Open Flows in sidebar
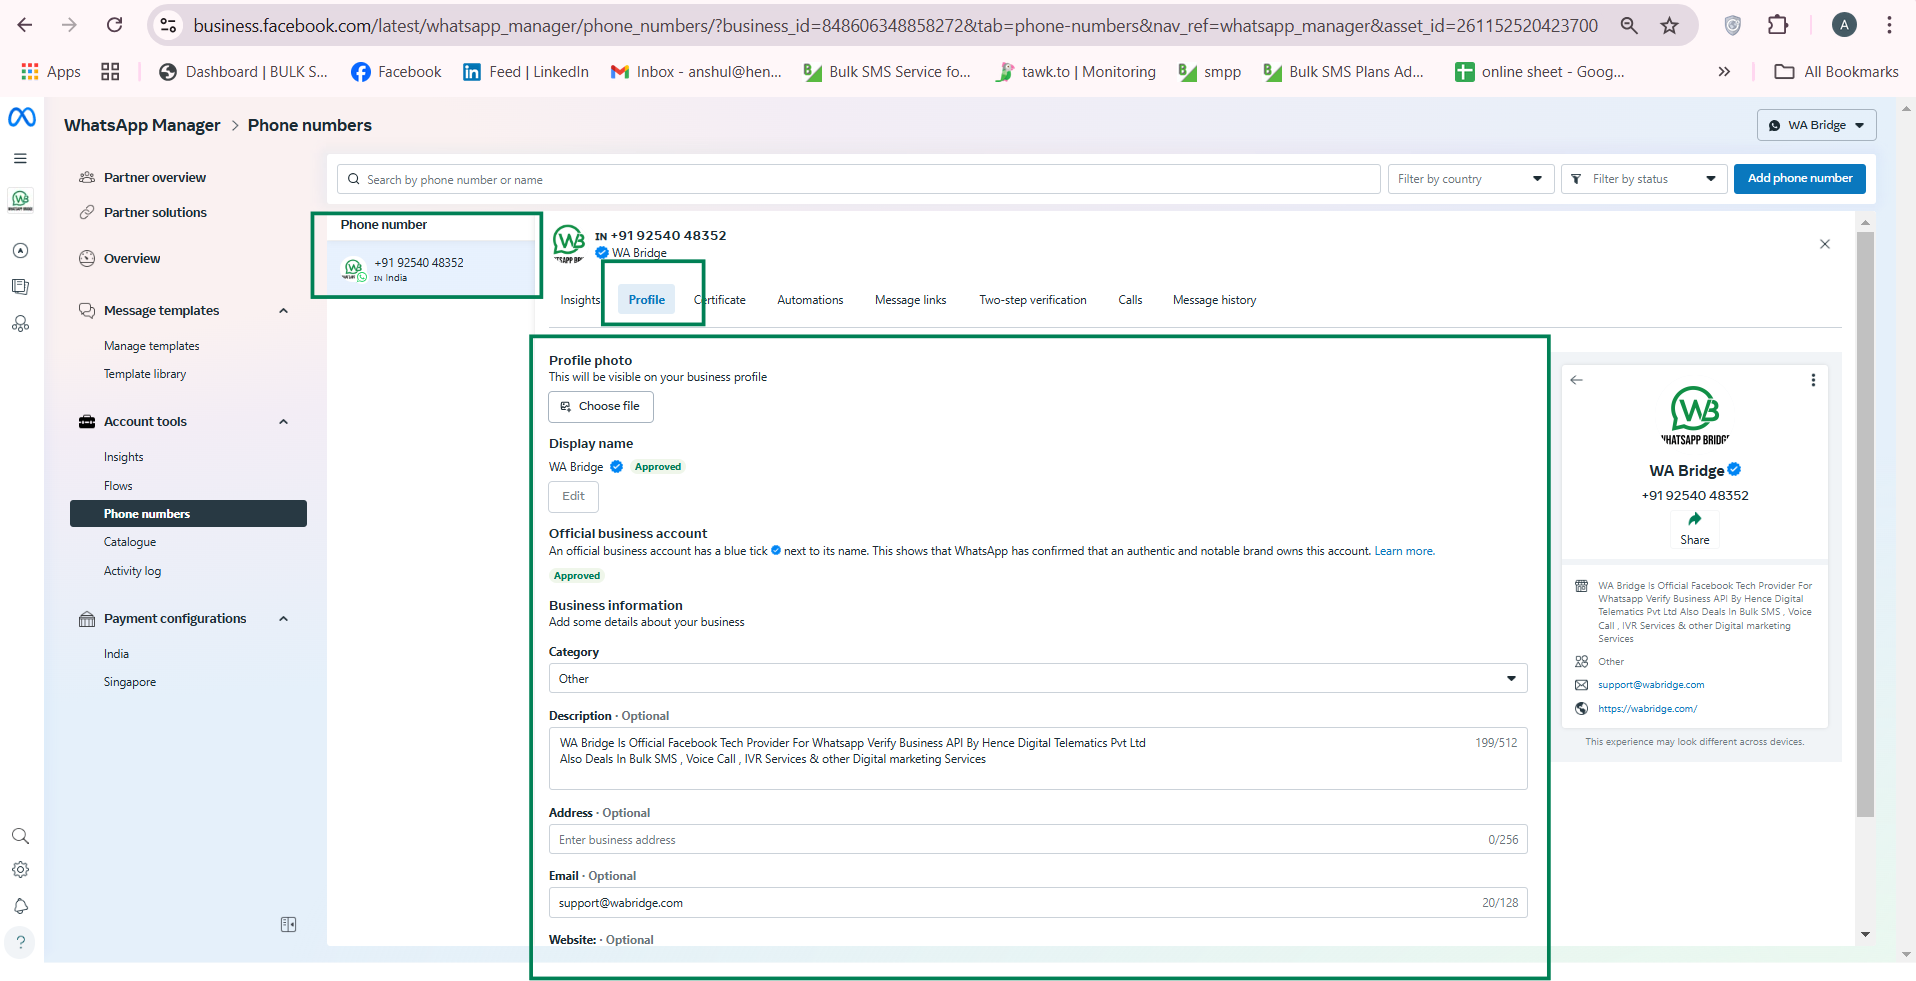Screen dimensions: 1916x981 pyautogui.click(x=118, y=486)
